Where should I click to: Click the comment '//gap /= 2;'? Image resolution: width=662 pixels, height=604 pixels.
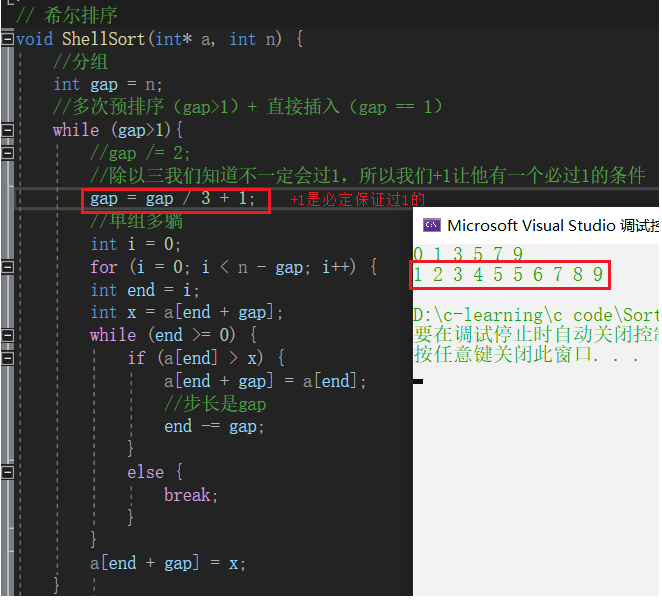pyautogui.click(x=140, y=153)
